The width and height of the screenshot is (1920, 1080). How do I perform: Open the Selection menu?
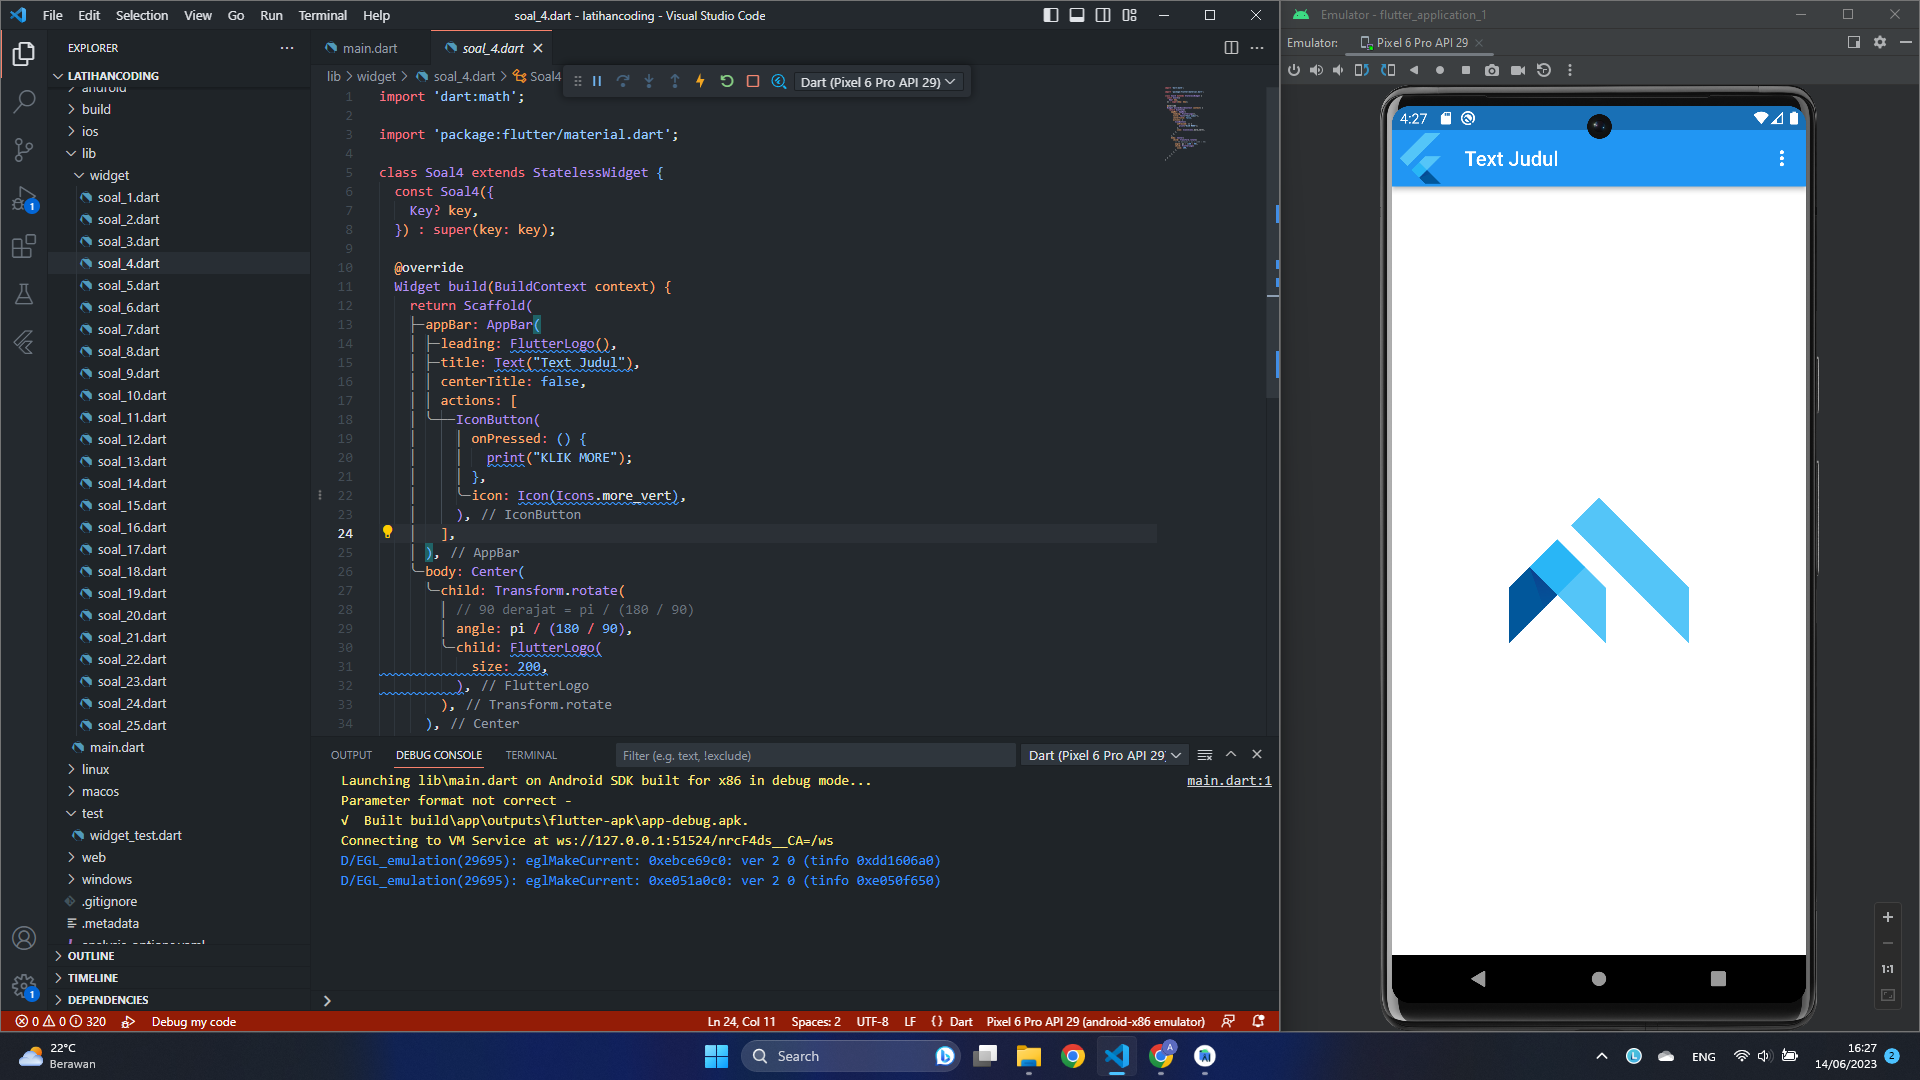tap(142, 15)
